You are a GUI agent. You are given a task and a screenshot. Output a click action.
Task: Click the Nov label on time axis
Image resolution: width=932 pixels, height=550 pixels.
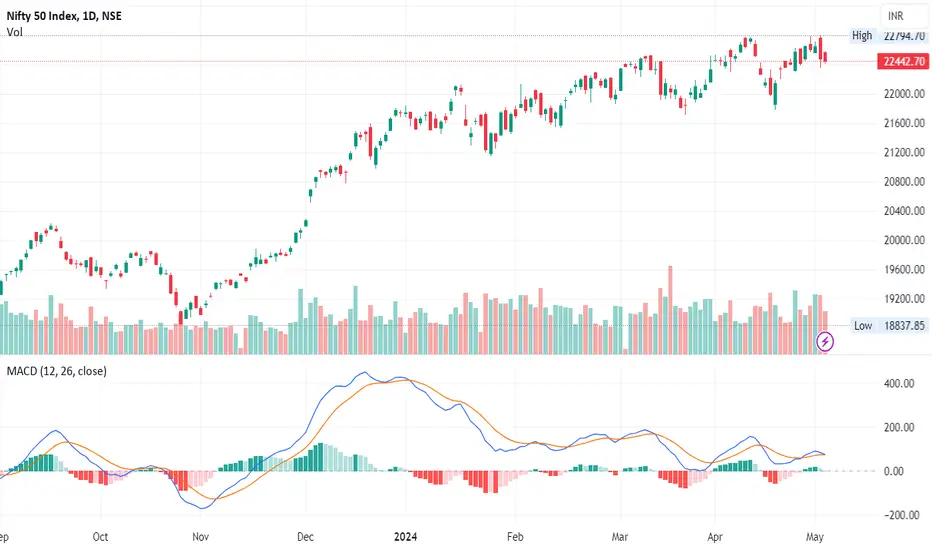200,536
